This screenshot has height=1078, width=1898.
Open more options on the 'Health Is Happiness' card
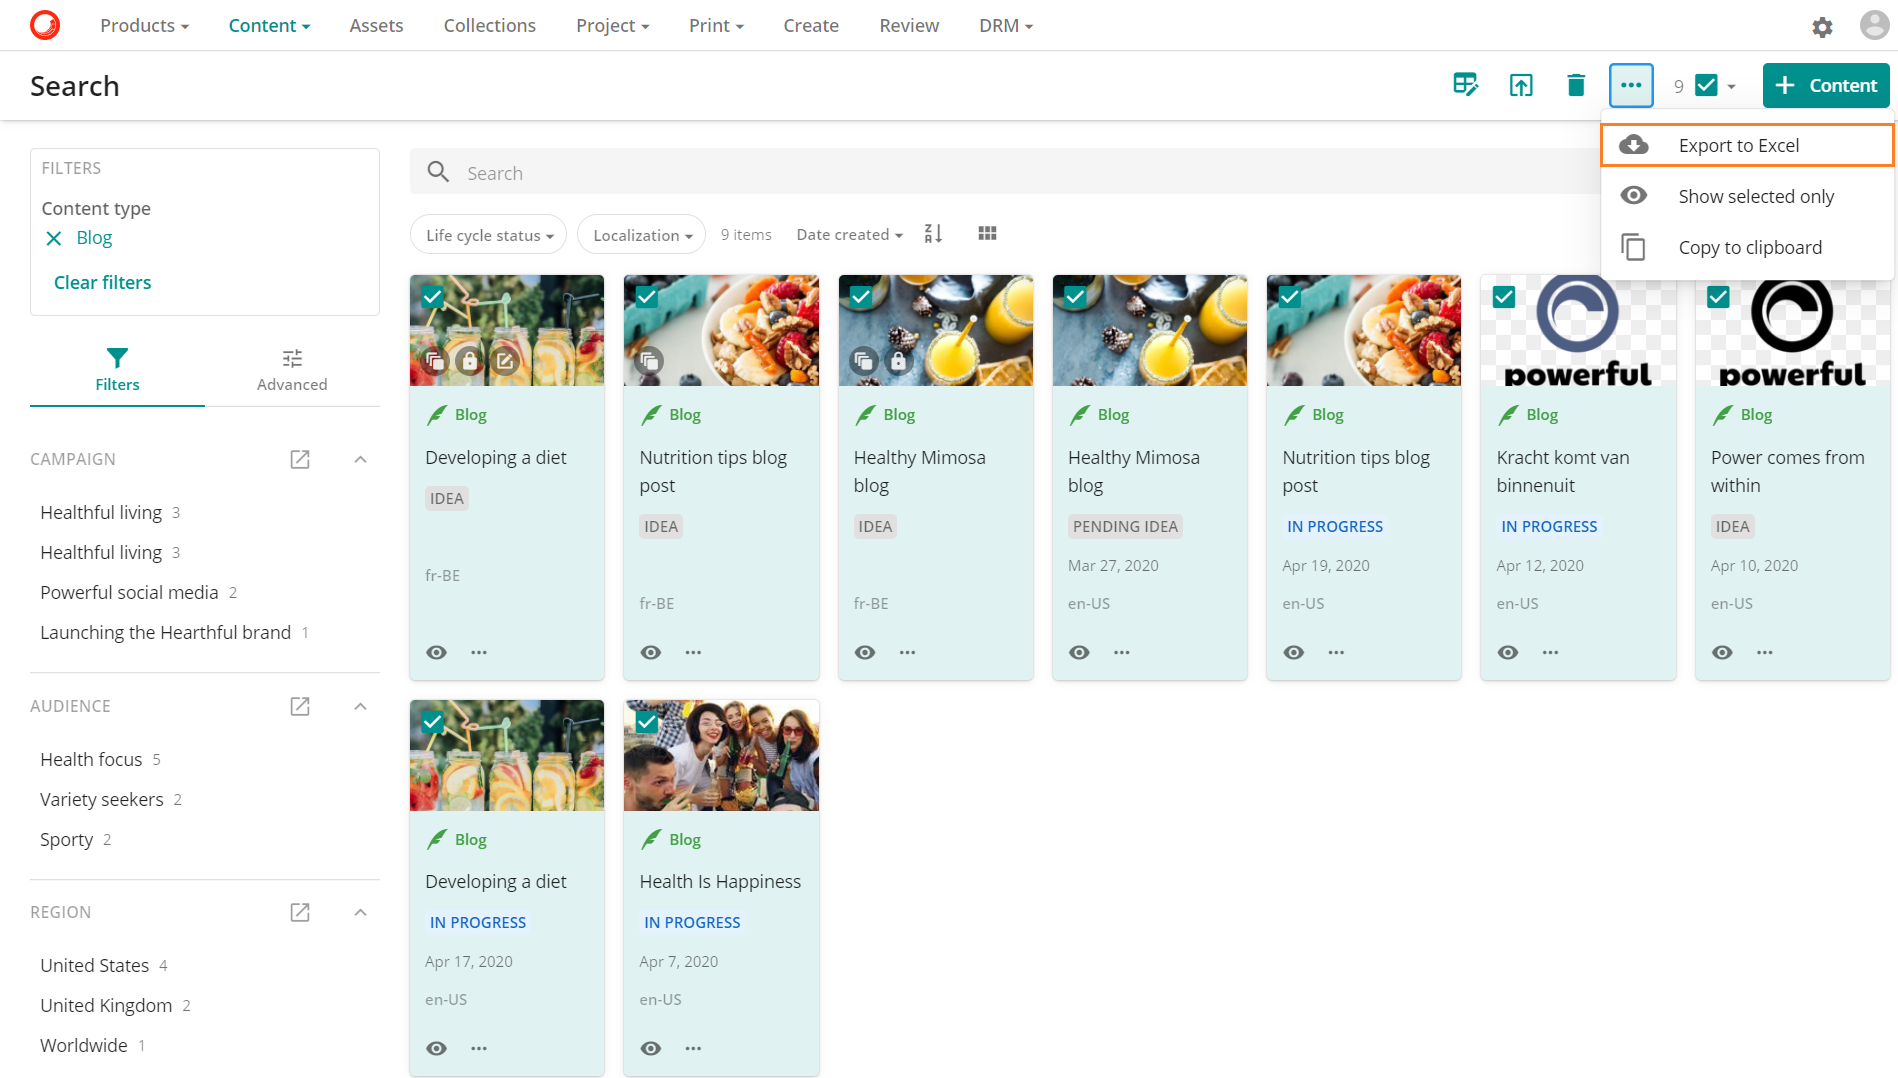pyautogui.click(x=693, y=1048)
